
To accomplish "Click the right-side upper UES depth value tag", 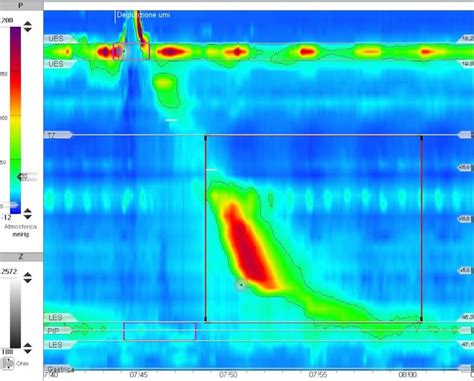I will click(x=466, y=39).
